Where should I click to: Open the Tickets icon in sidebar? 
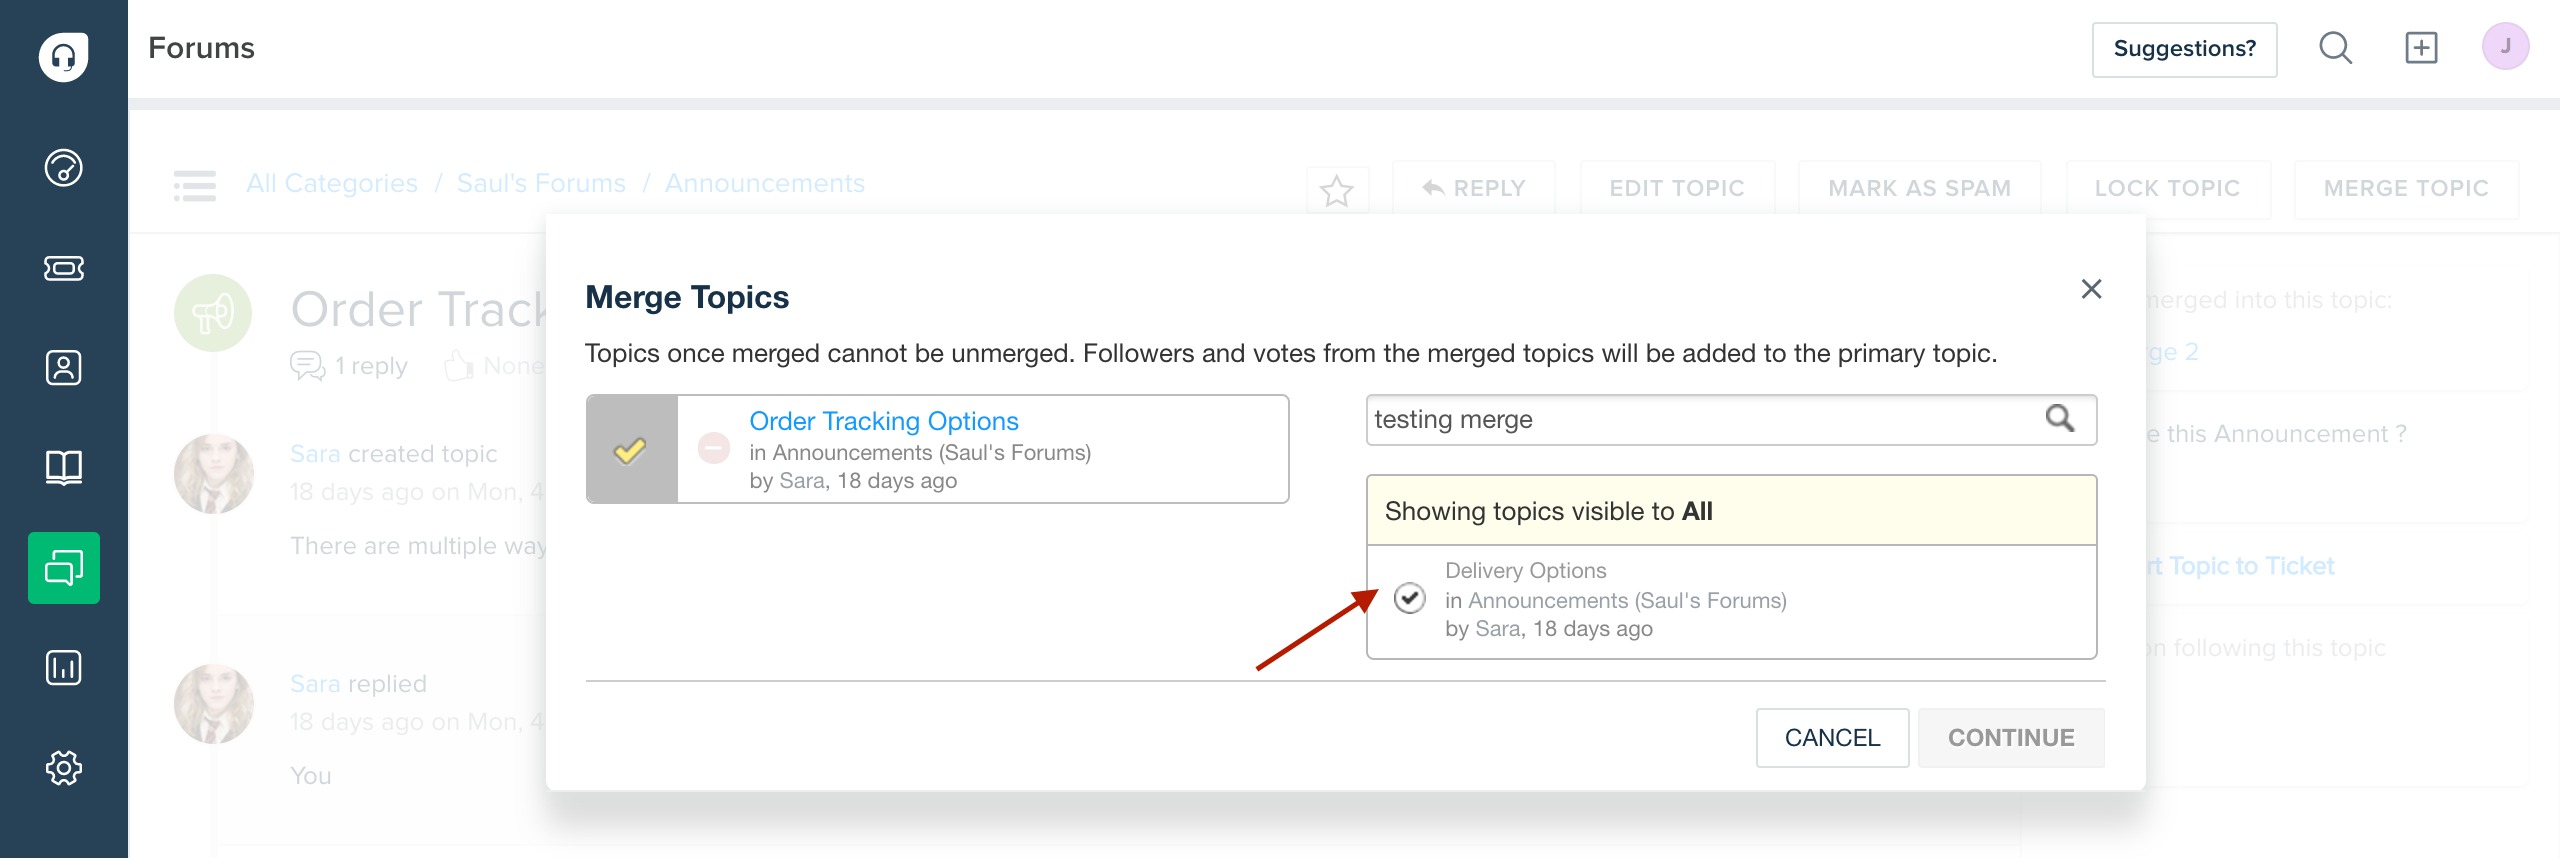(63, 268)
